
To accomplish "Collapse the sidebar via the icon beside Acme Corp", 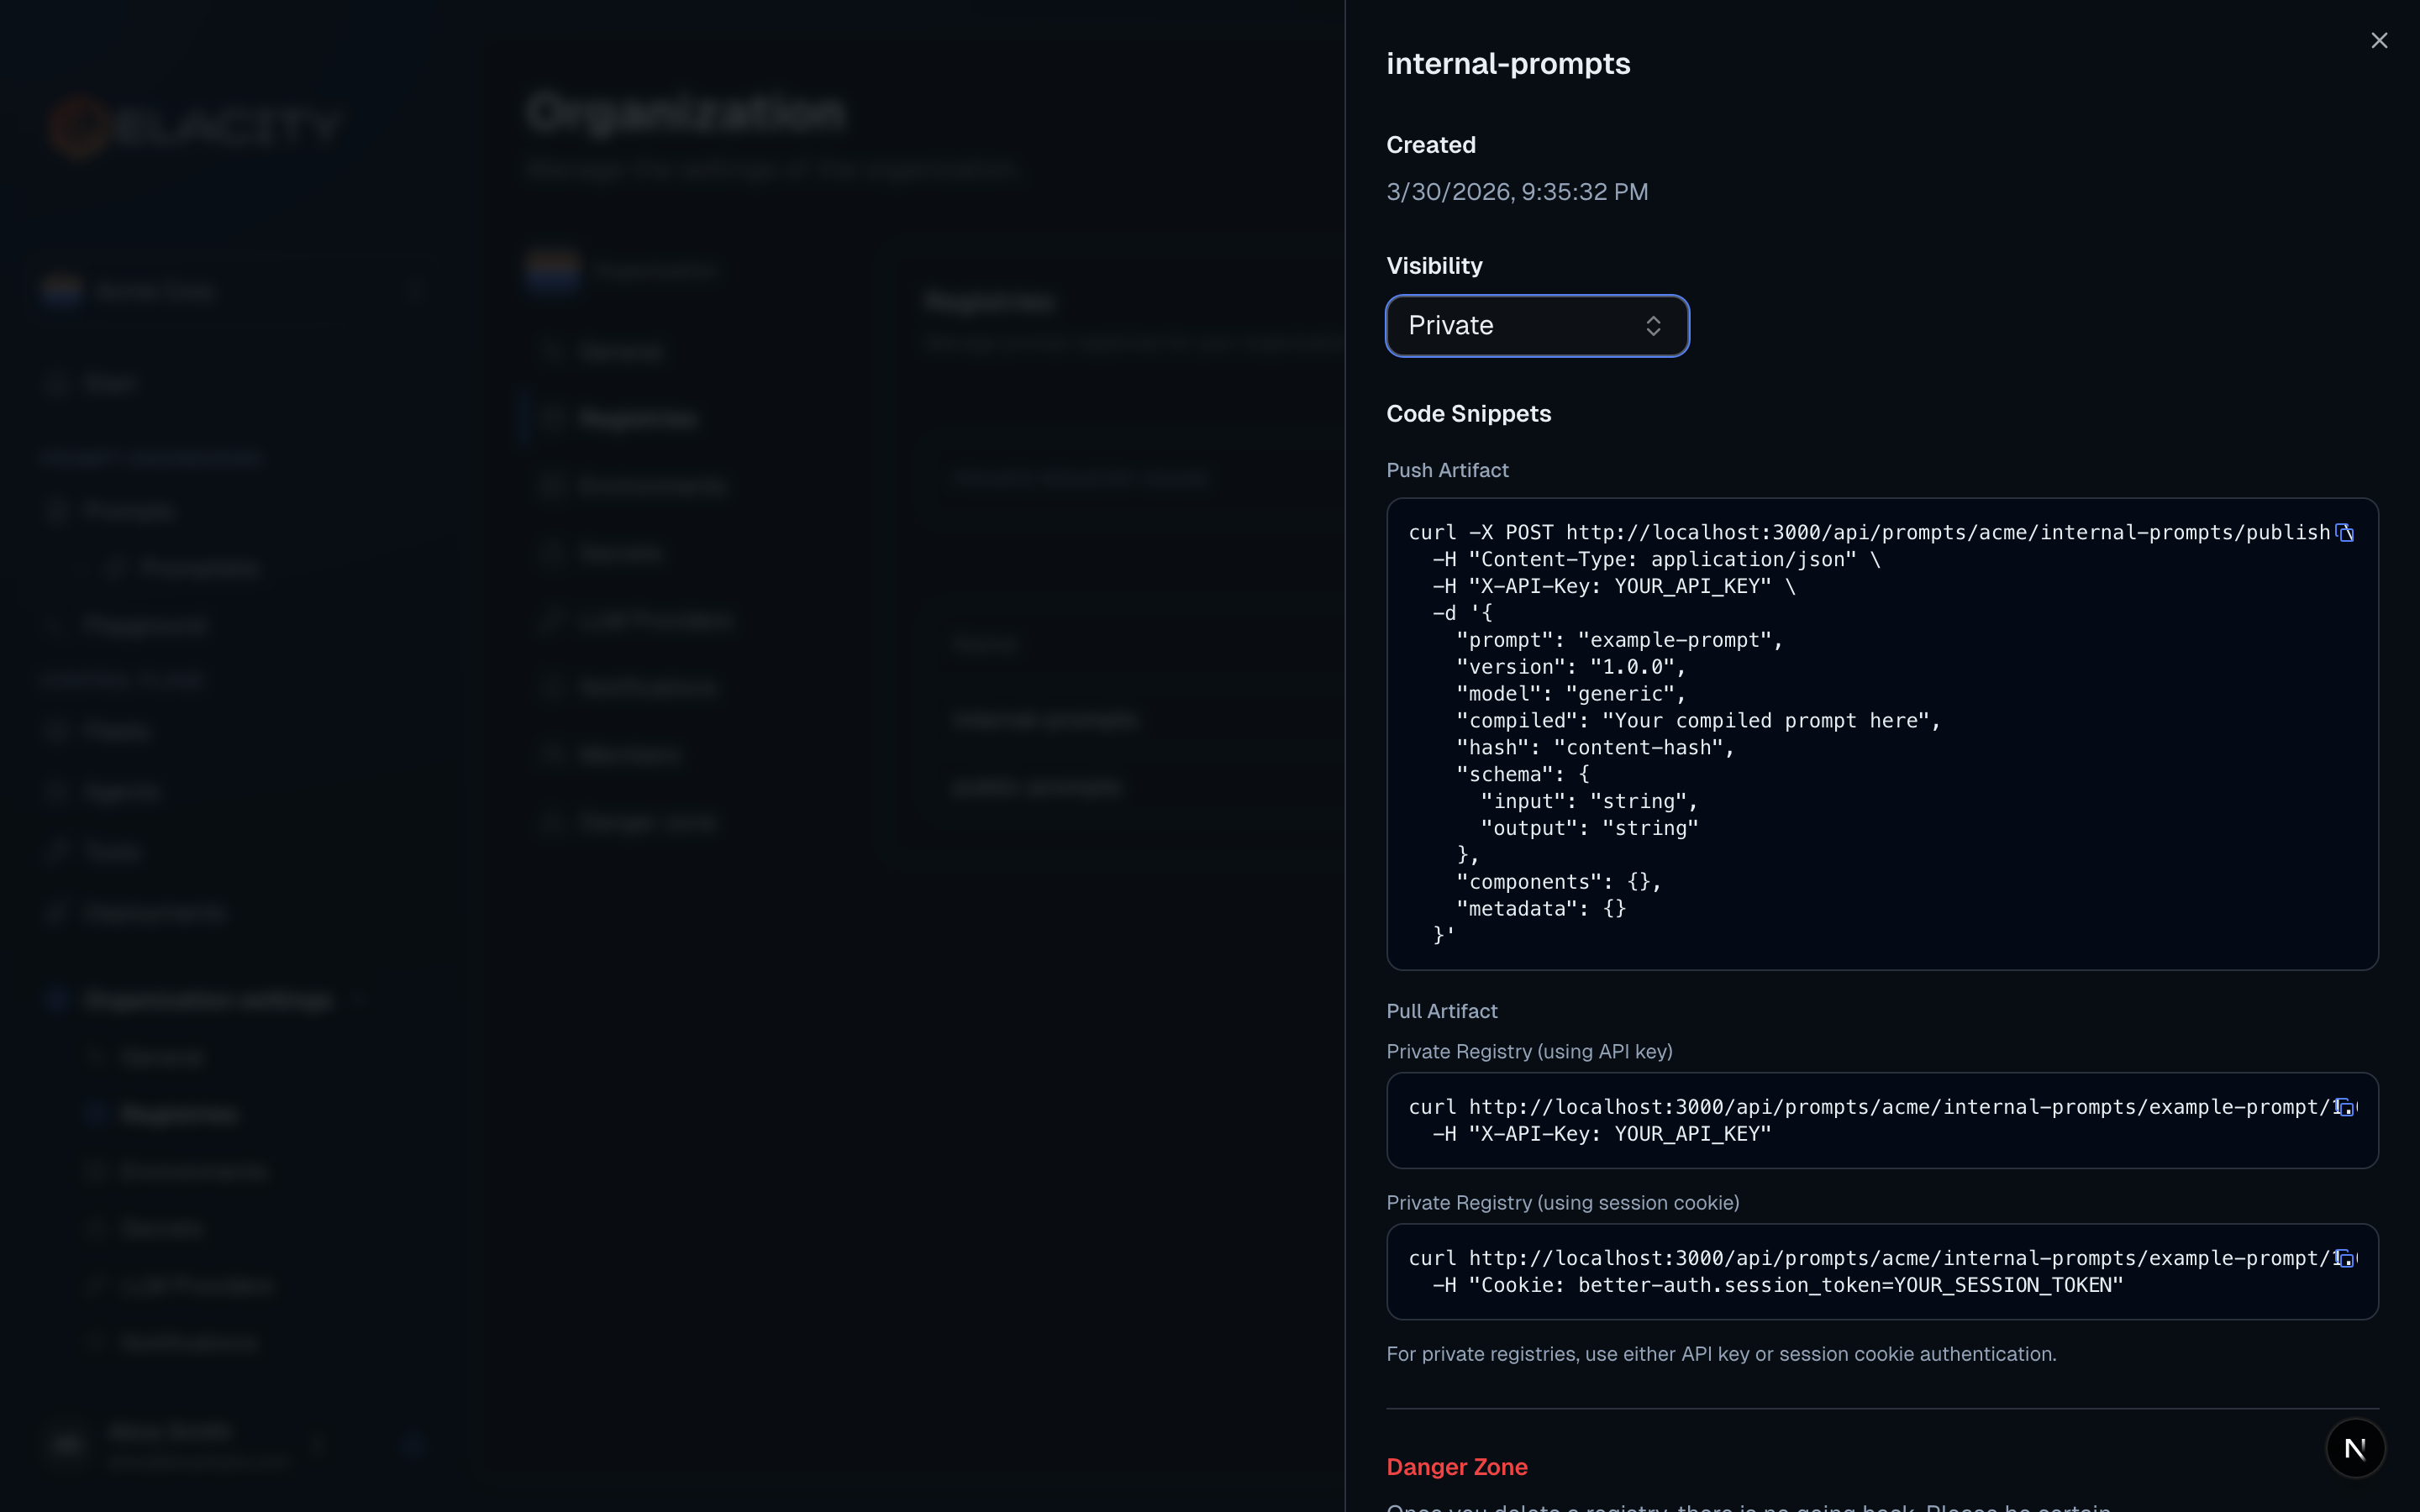I will [417, 290].
